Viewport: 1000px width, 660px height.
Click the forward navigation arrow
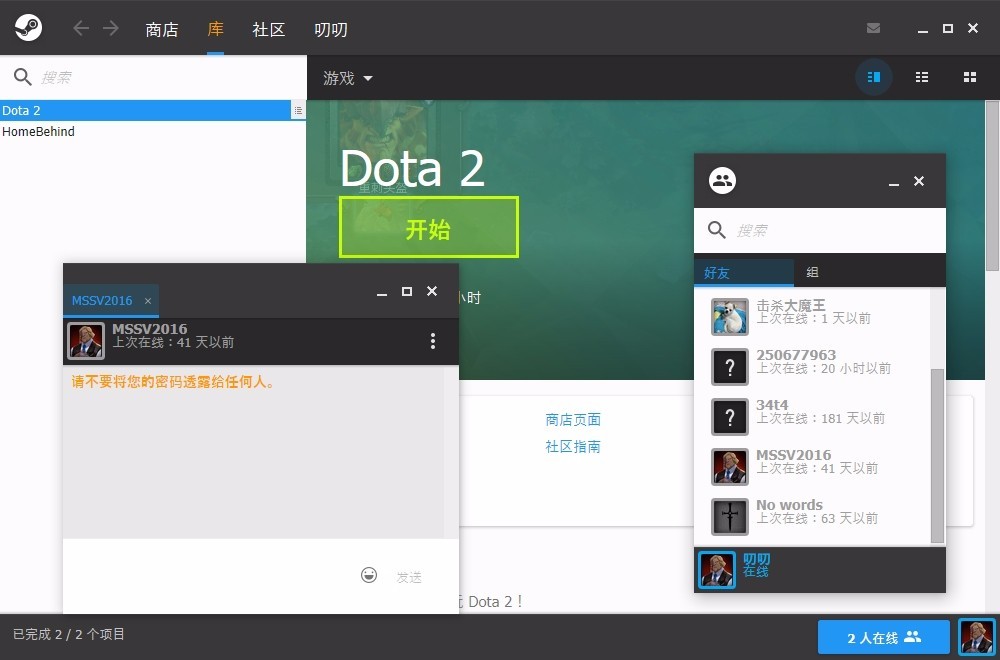point(111,28)
